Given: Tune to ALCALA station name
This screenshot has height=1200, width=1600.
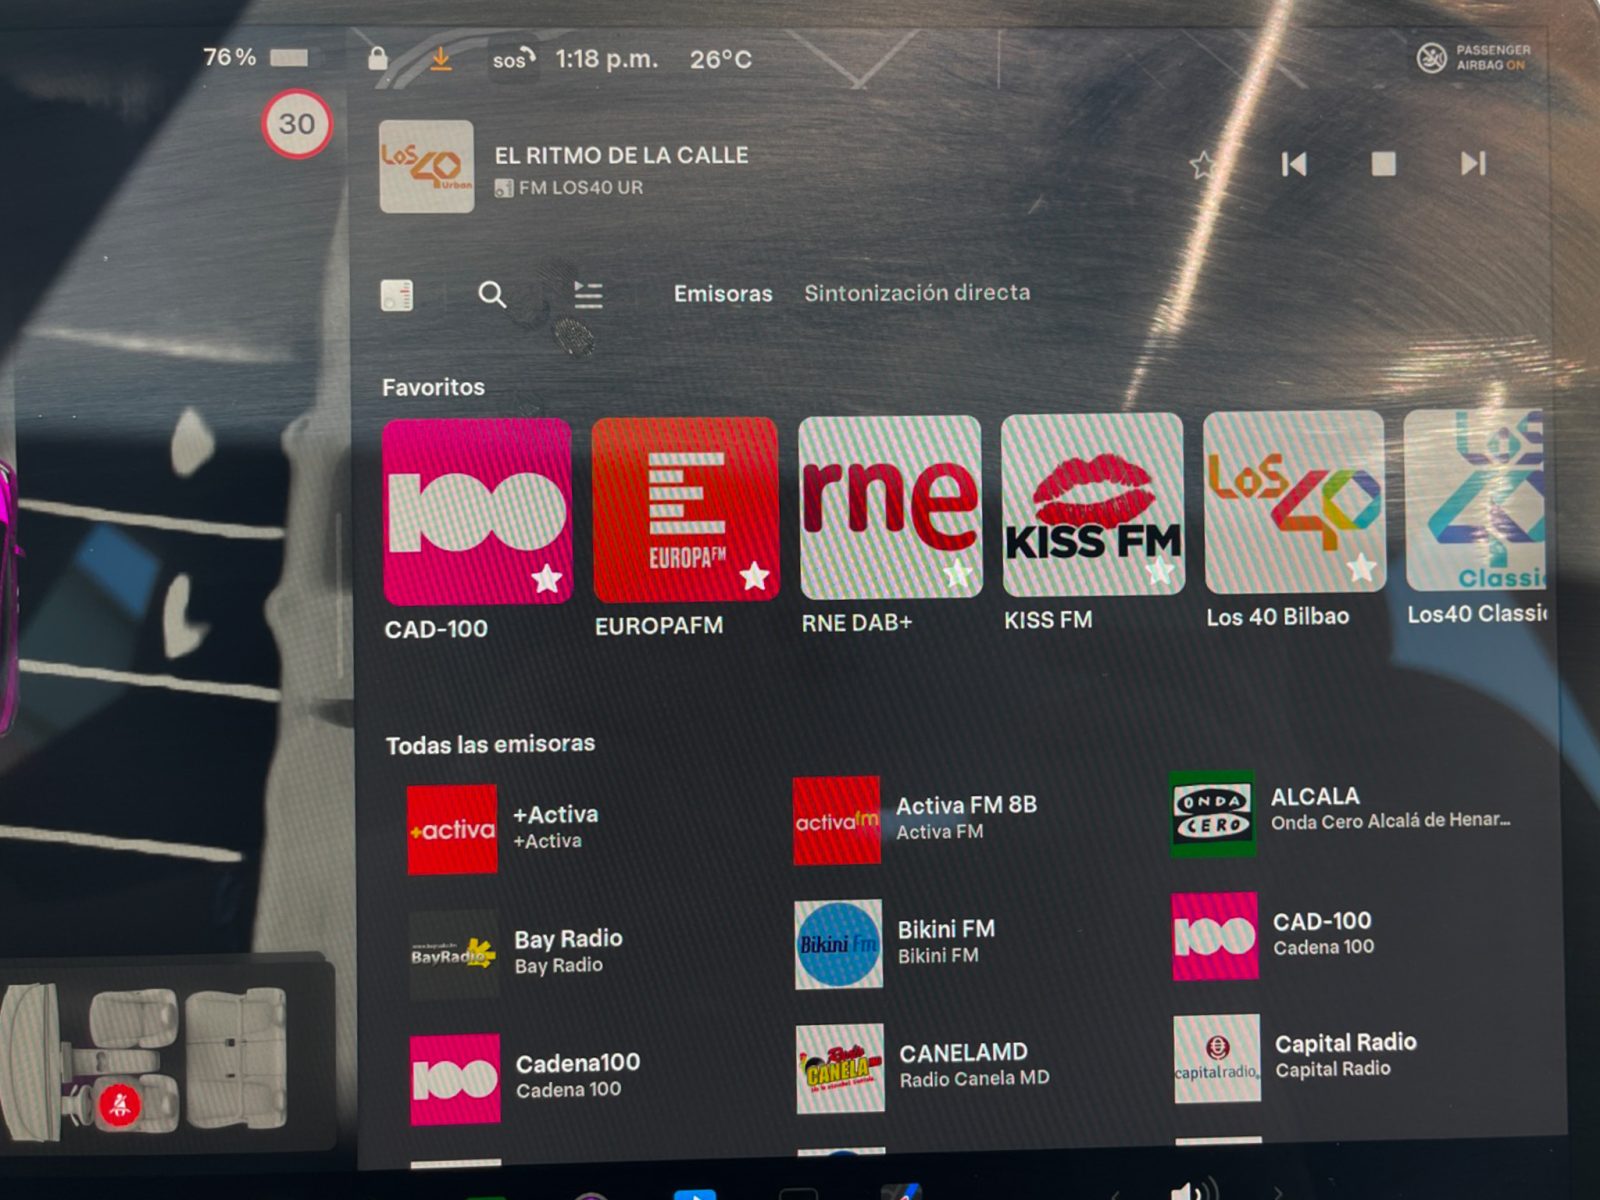Looking at the screenshot, I should 1315,797.
